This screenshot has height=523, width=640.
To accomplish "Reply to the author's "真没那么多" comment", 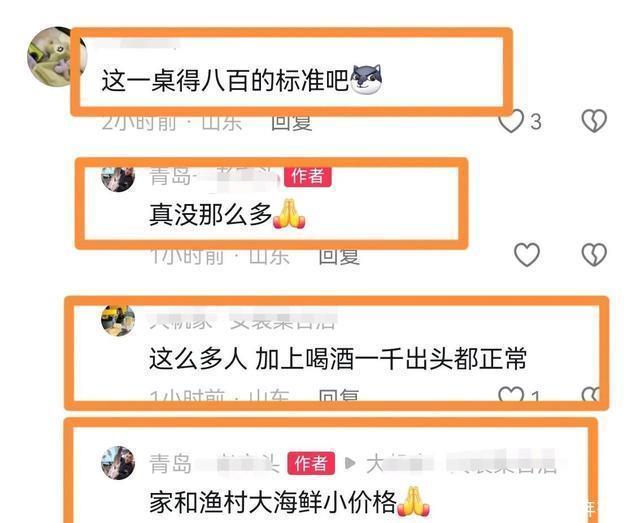I will (339, 257).
